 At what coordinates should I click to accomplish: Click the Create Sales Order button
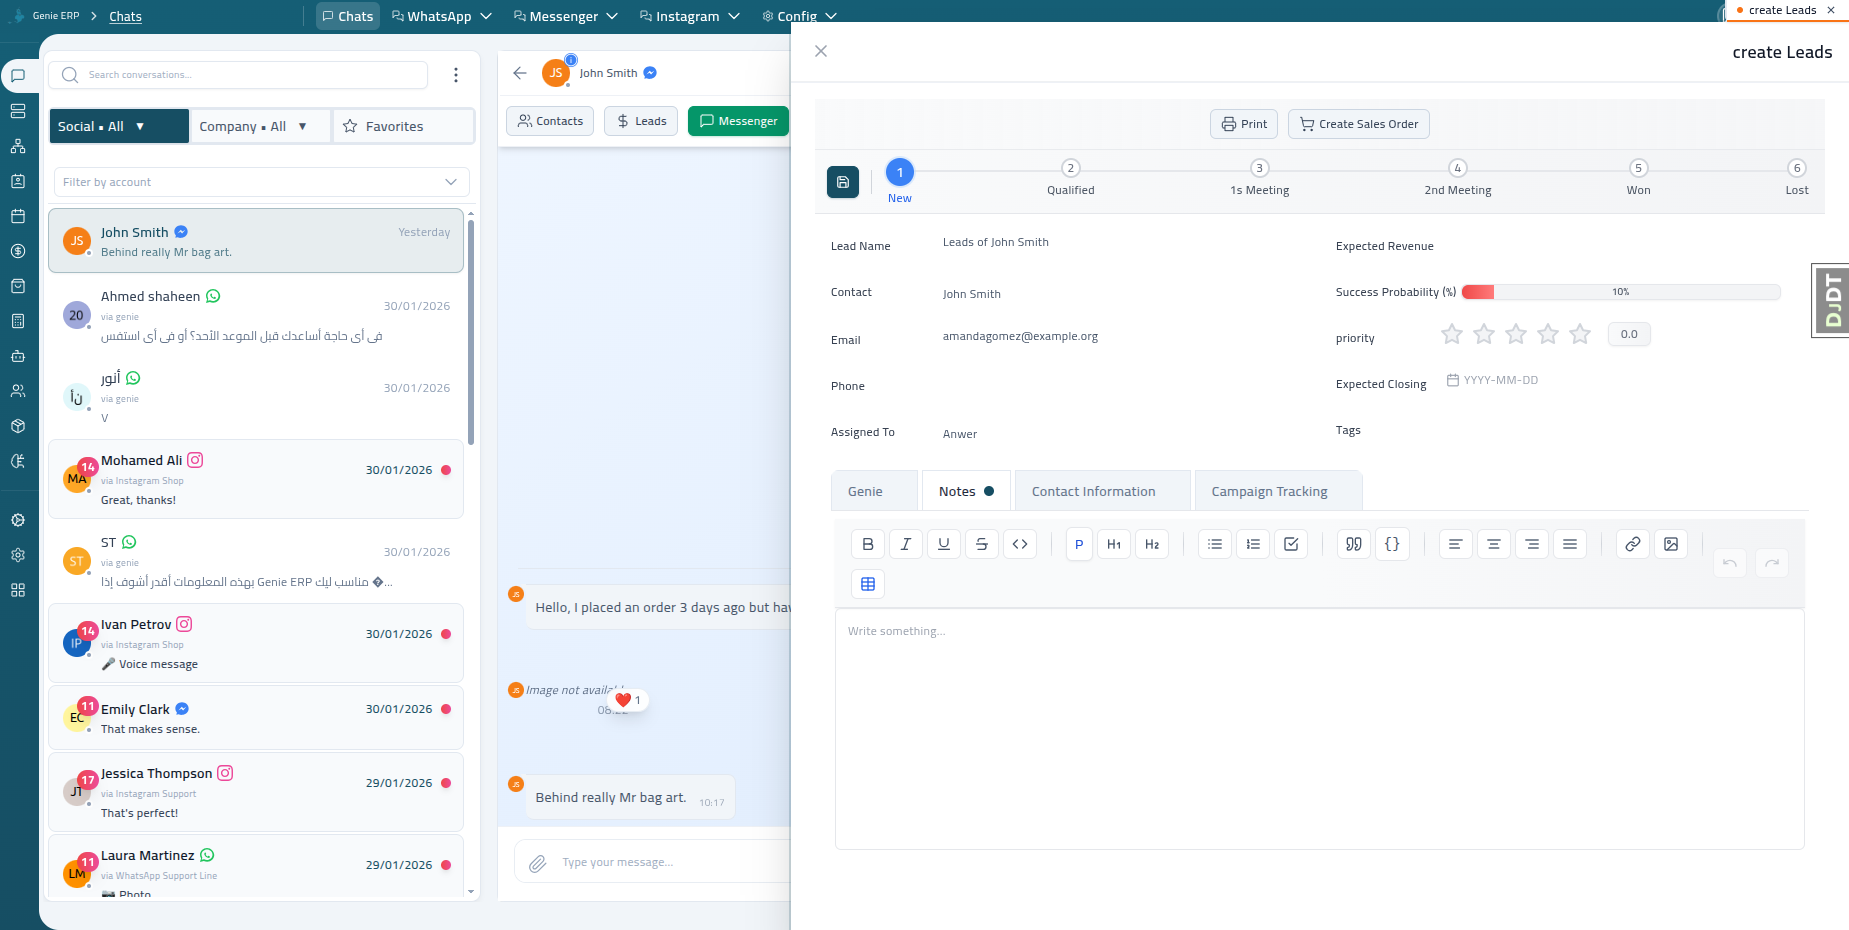(1358, 124)
